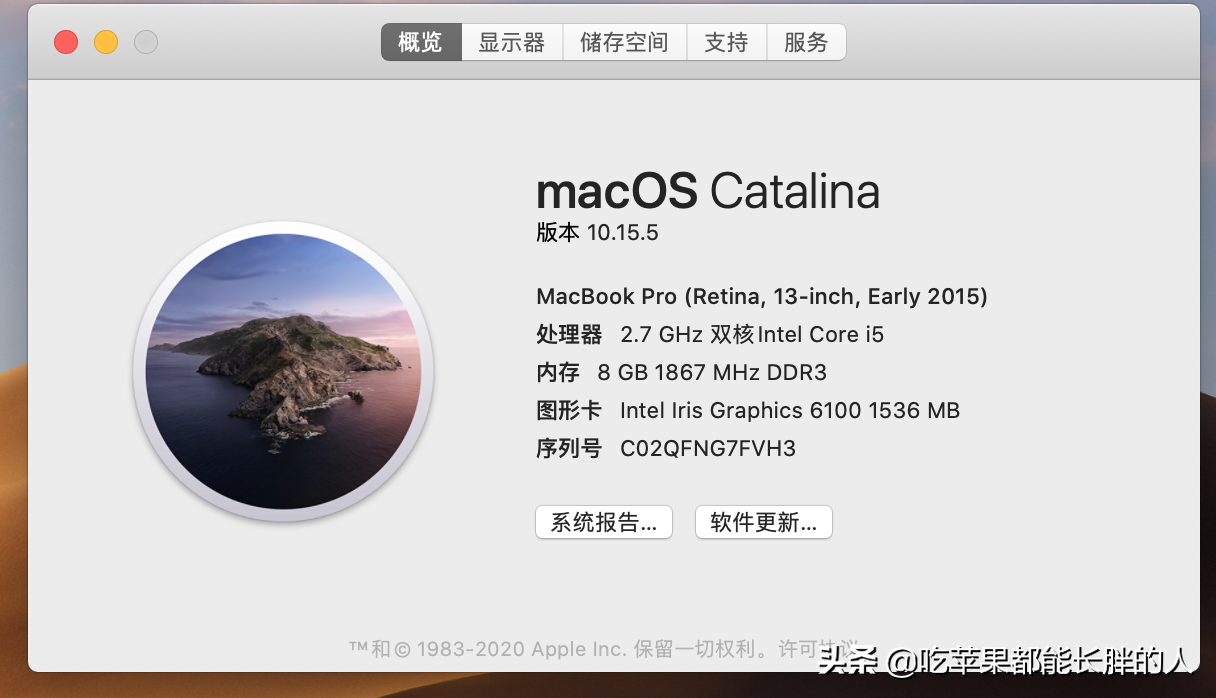Close the About This Mac window

66,42
